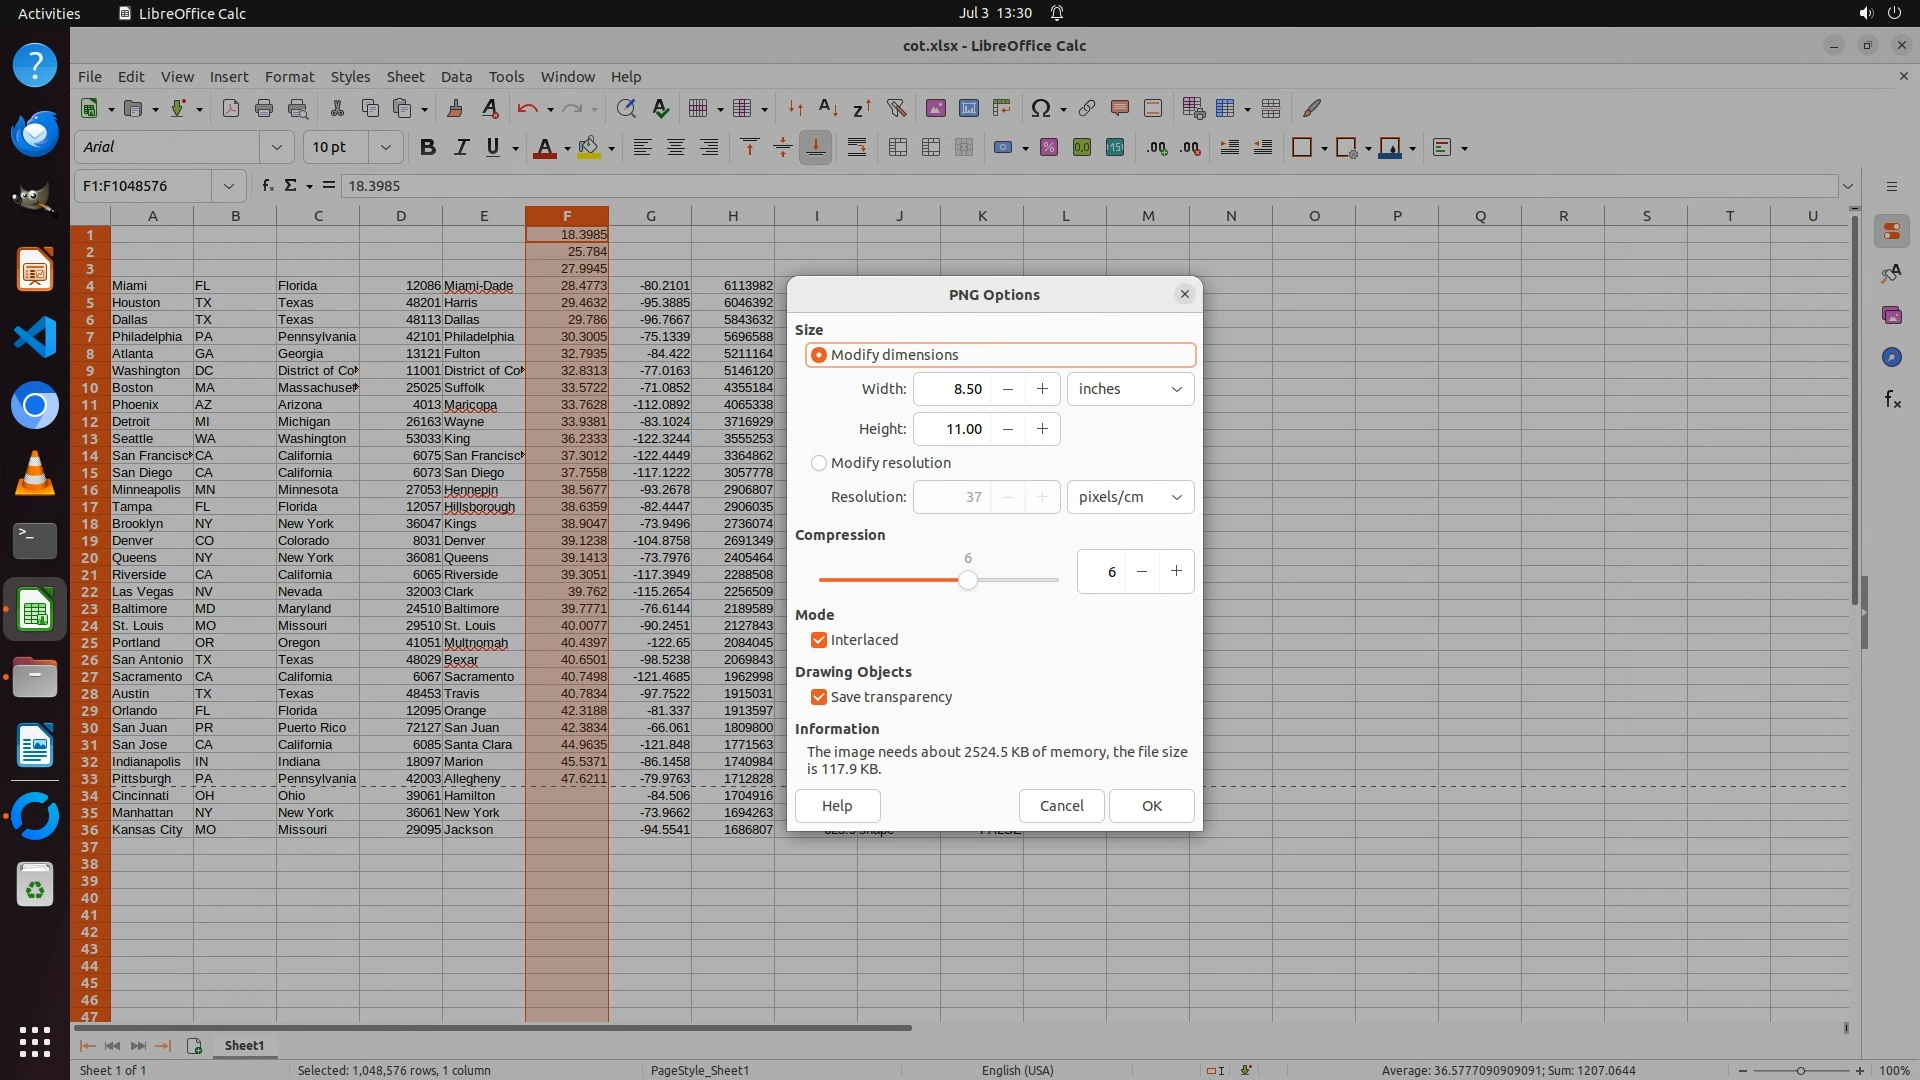The height and width of the screenshot is (1080, 1920).
Task: Click the Italic formatting icon
Action: point(461,147)
